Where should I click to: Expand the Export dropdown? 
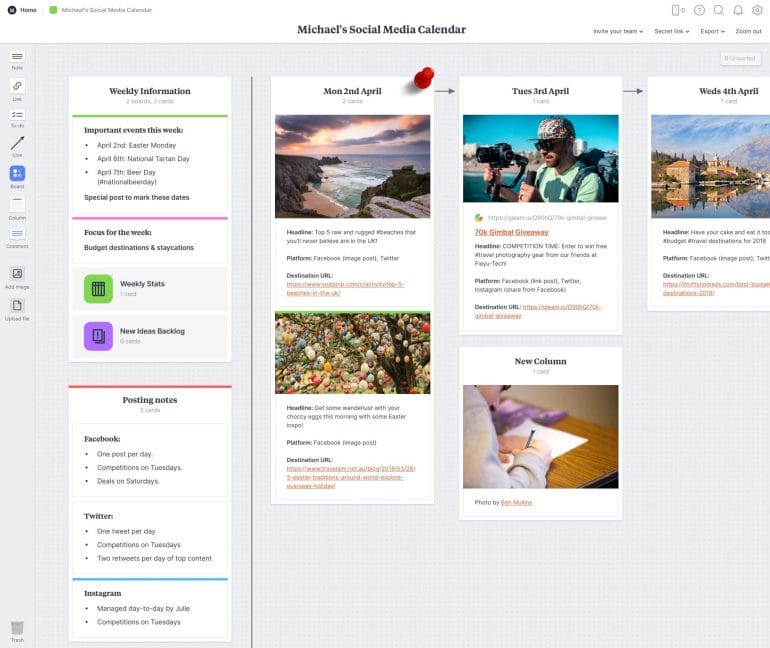(712, 31)
